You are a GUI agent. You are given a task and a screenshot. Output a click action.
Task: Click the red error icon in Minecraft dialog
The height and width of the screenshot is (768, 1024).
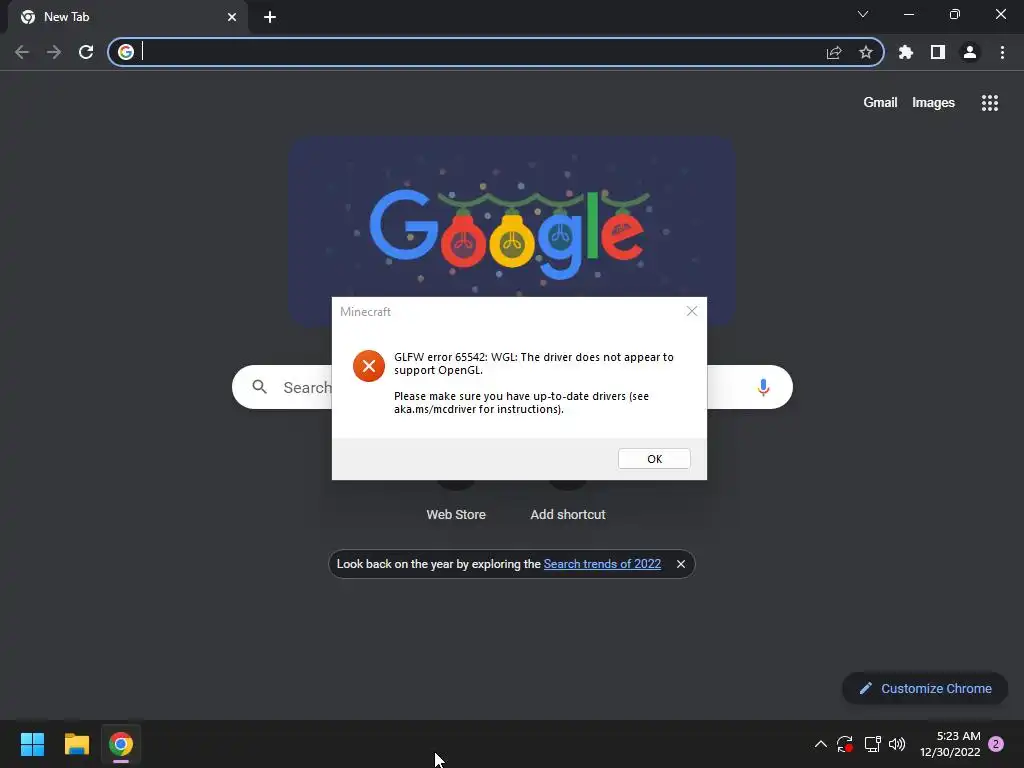pyautogui.click(x=369, y=366)
